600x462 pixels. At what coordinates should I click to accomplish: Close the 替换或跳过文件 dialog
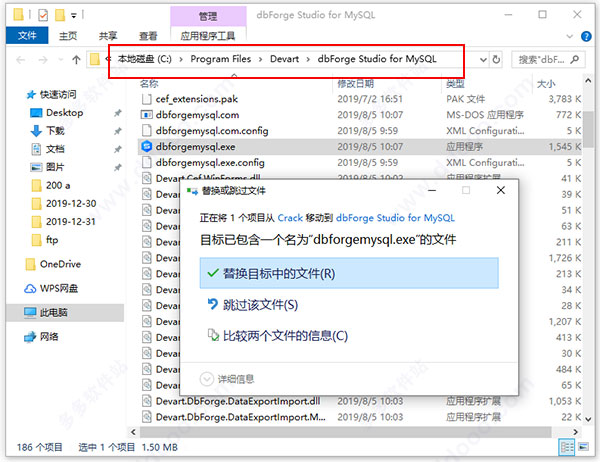(501, 190)
